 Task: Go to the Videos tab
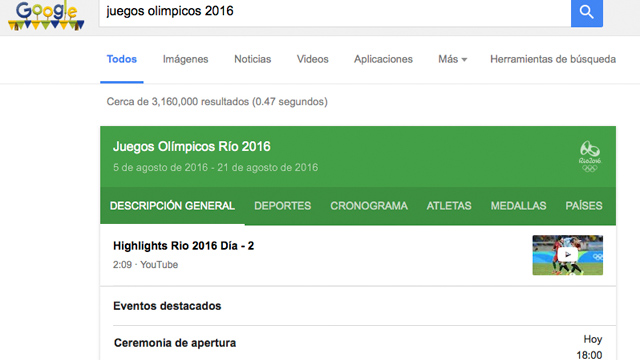coord(312,59)
